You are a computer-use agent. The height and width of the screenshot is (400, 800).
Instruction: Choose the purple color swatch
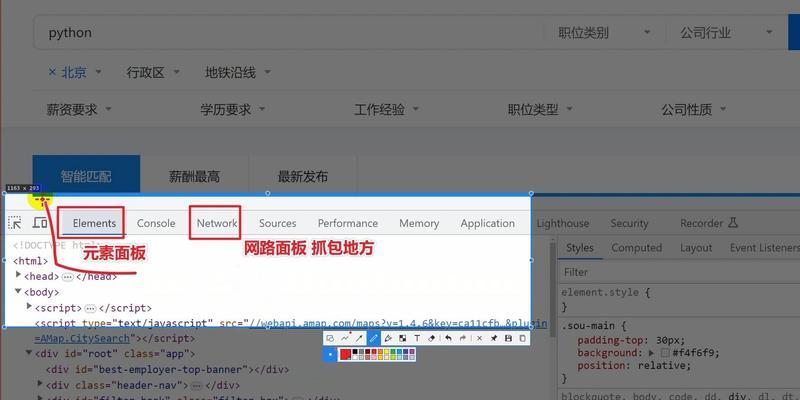point(412,352)
